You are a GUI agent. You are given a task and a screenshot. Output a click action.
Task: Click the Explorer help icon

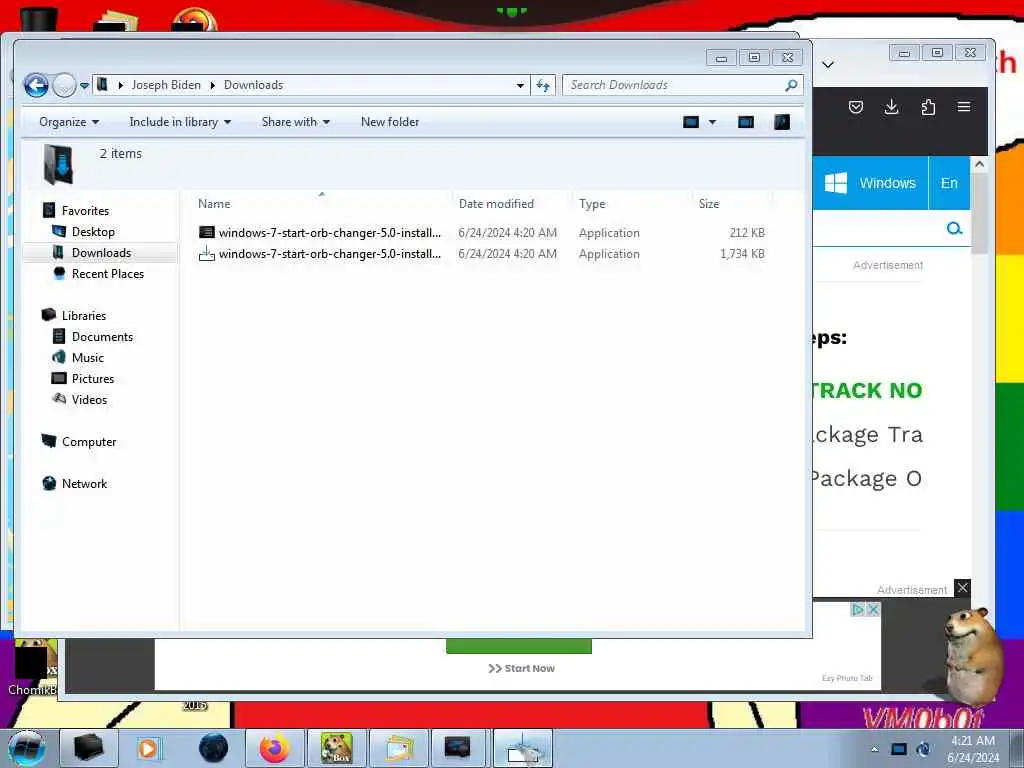(782, 122)
